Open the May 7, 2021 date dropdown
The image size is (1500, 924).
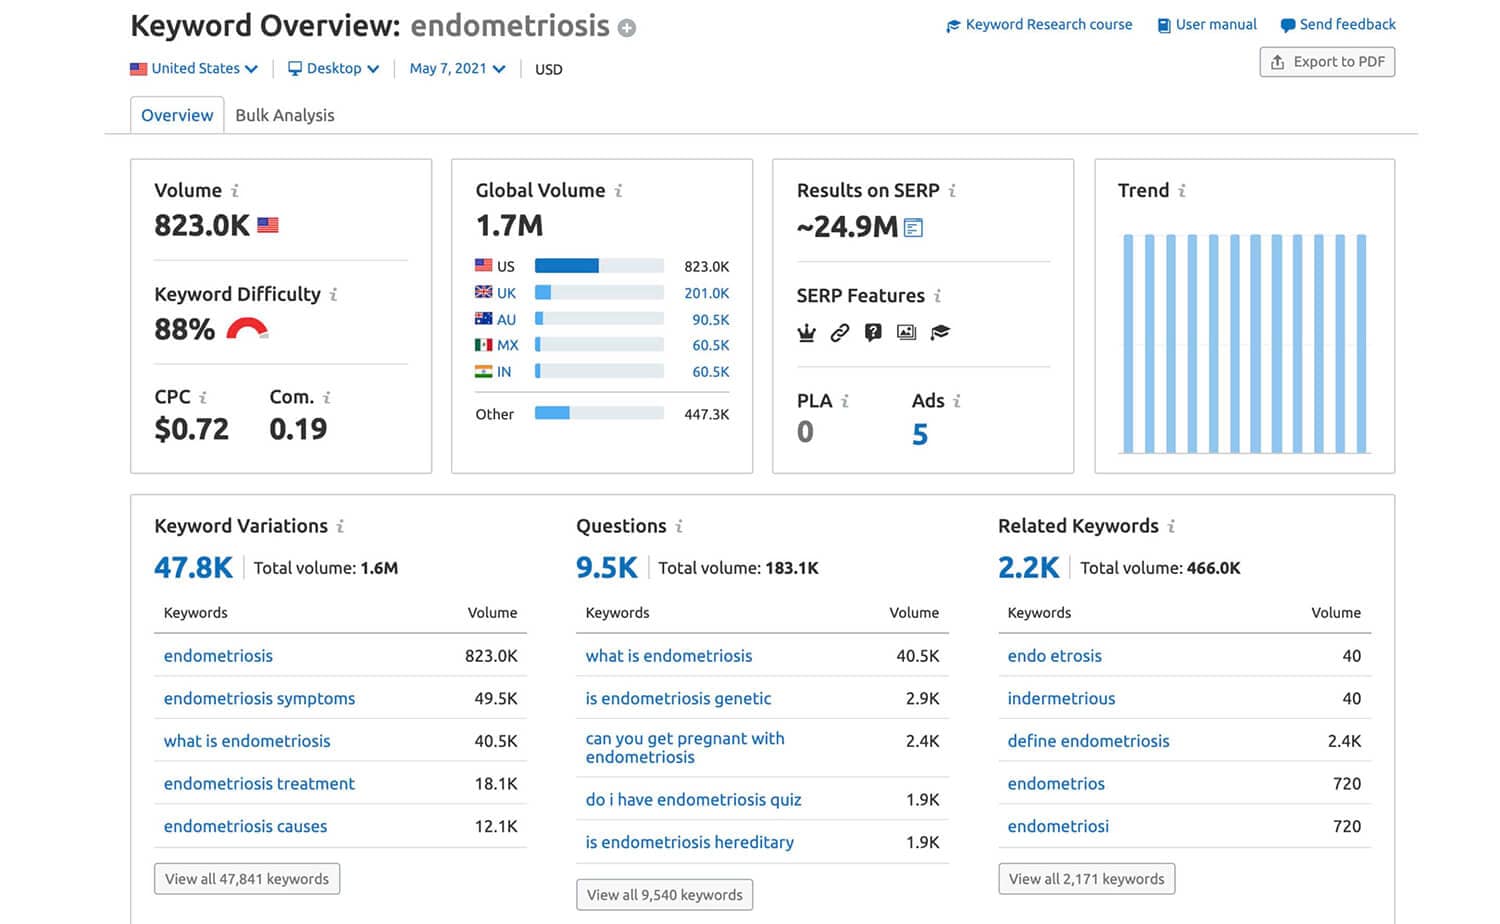(x=457, y=69)
